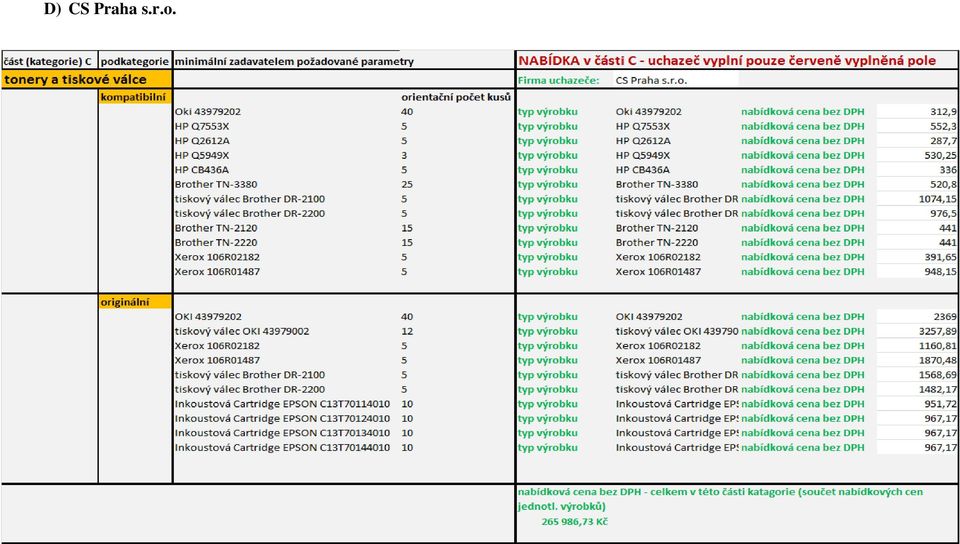Click the 'orientační počet kusů' column header
This screenshot has height=544, width=960.
456,97
